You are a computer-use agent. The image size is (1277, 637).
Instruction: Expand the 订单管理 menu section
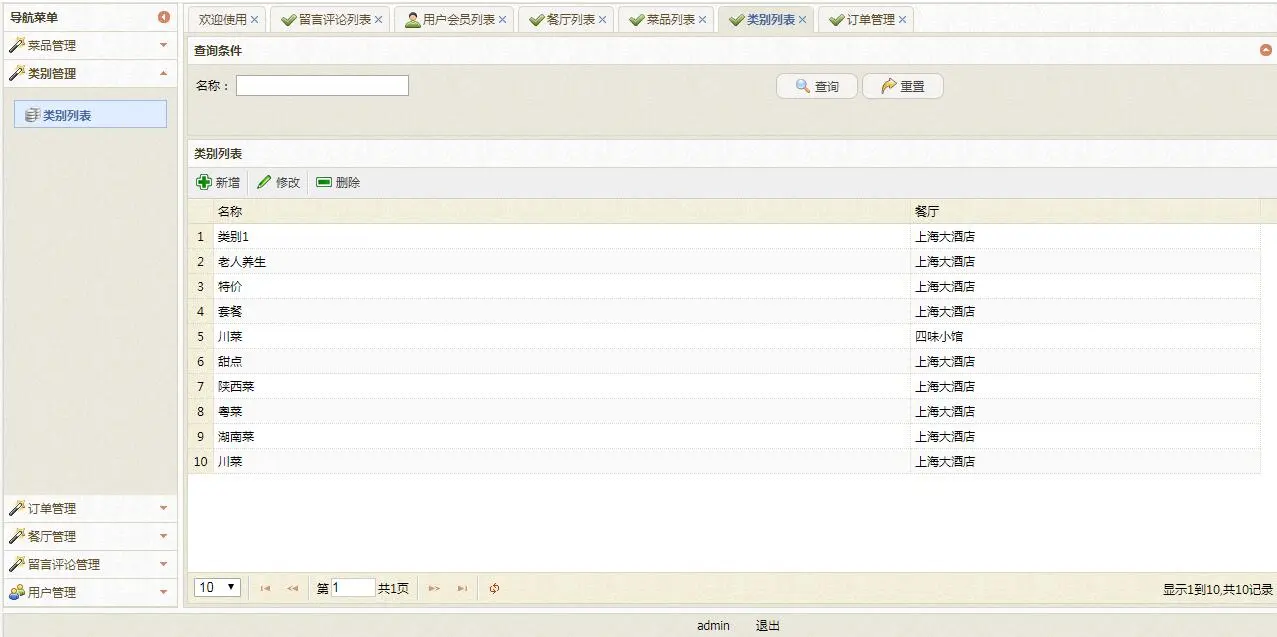pyautogui.click(x=164, y=508)
